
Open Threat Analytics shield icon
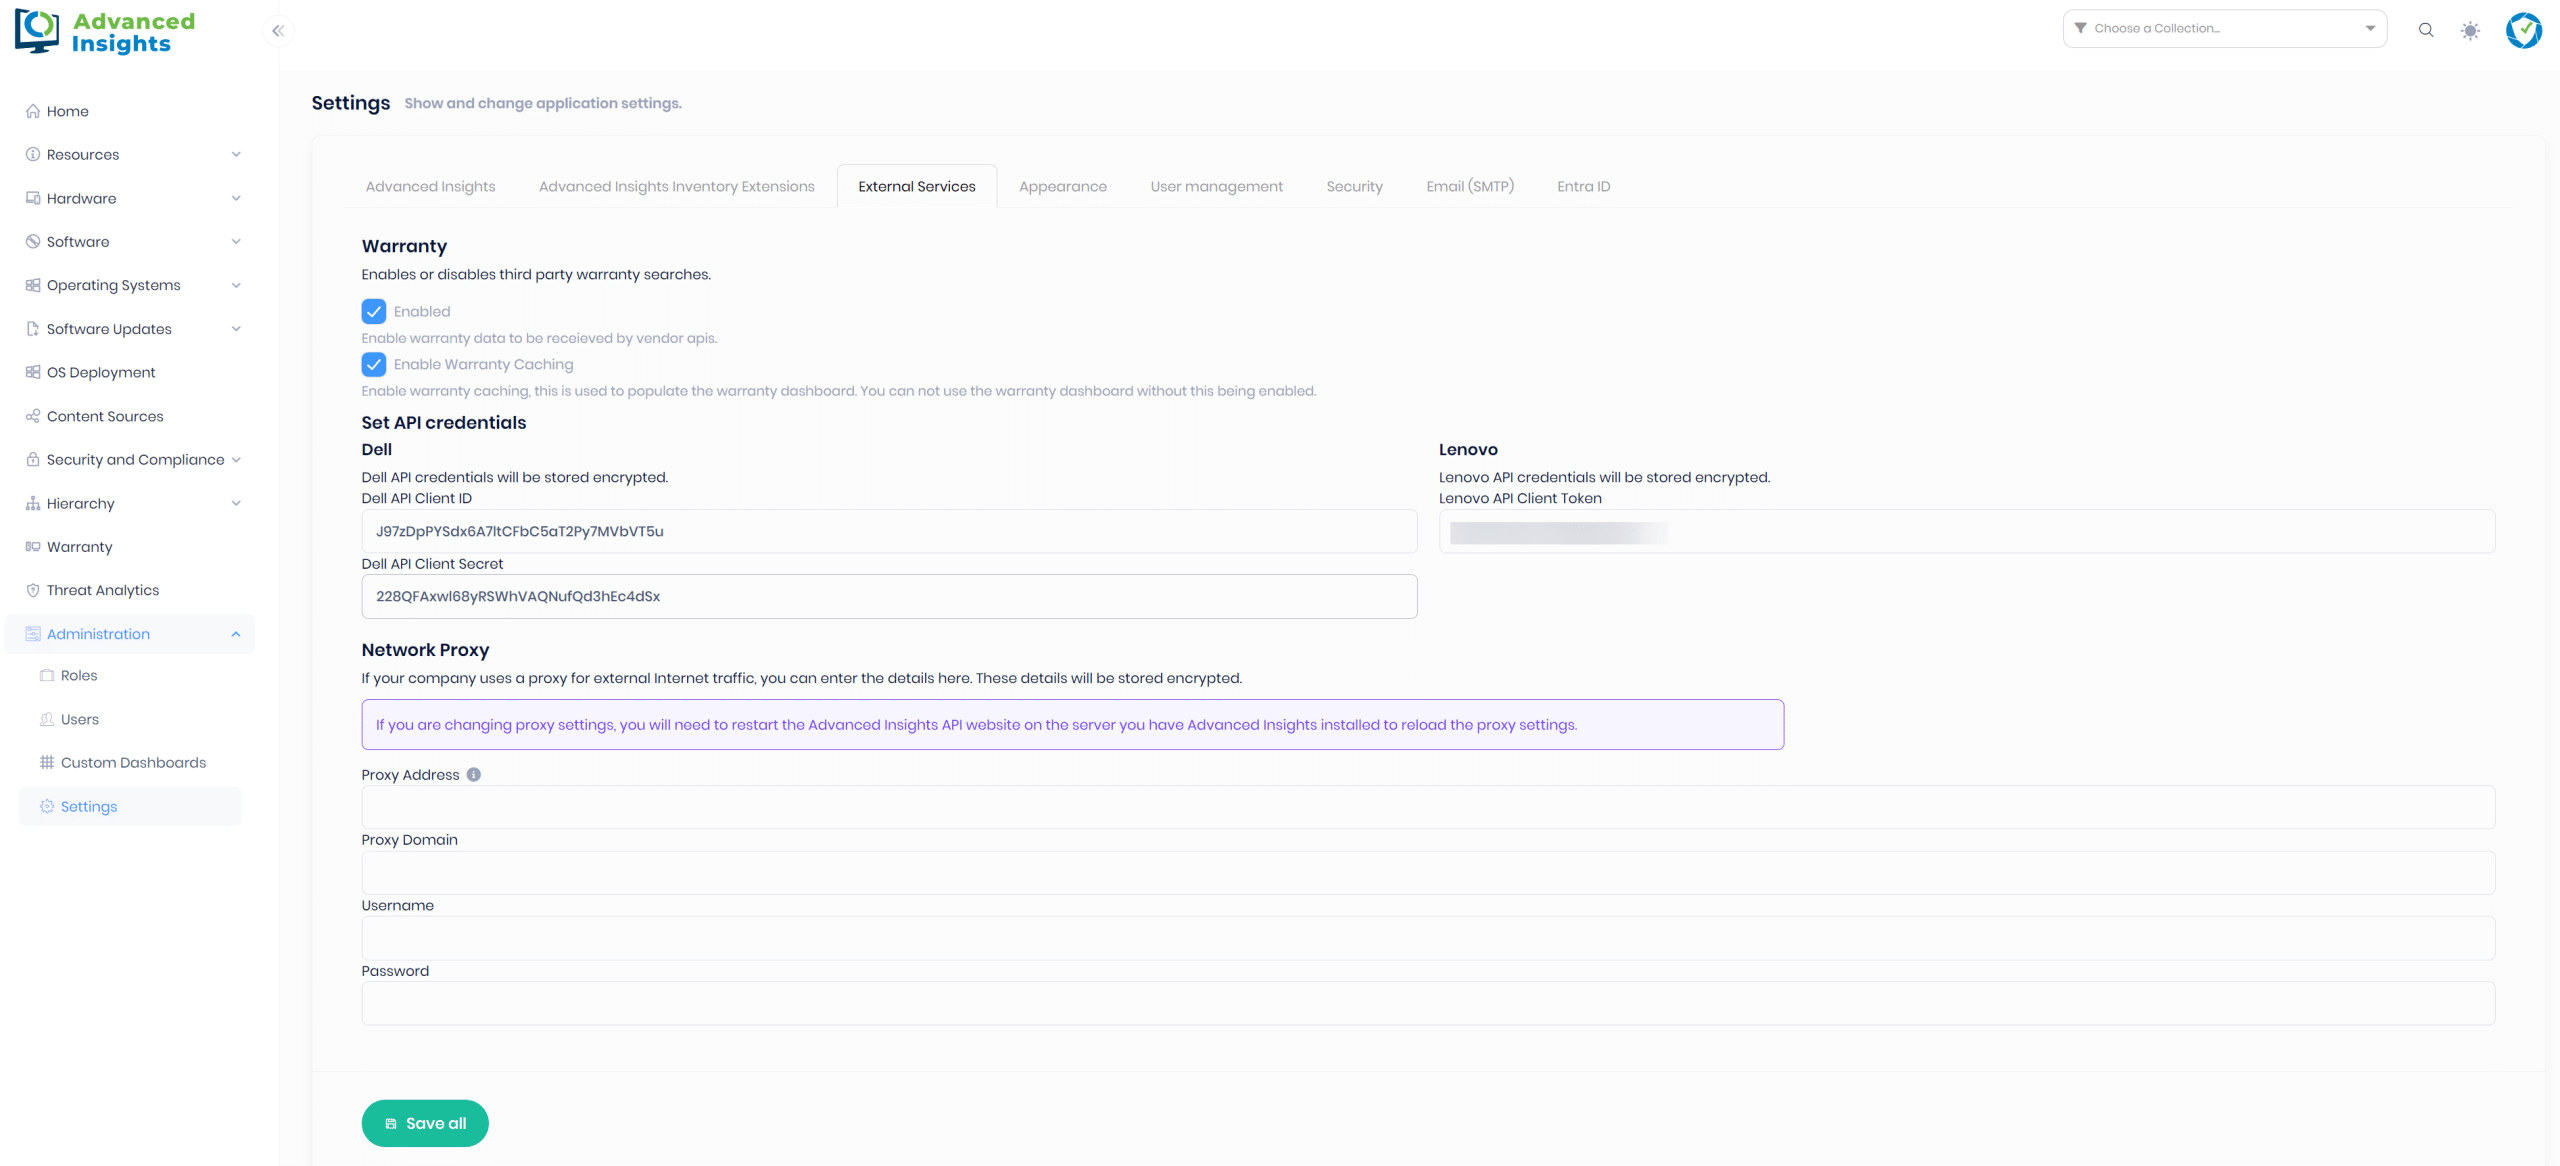(33, 591)
